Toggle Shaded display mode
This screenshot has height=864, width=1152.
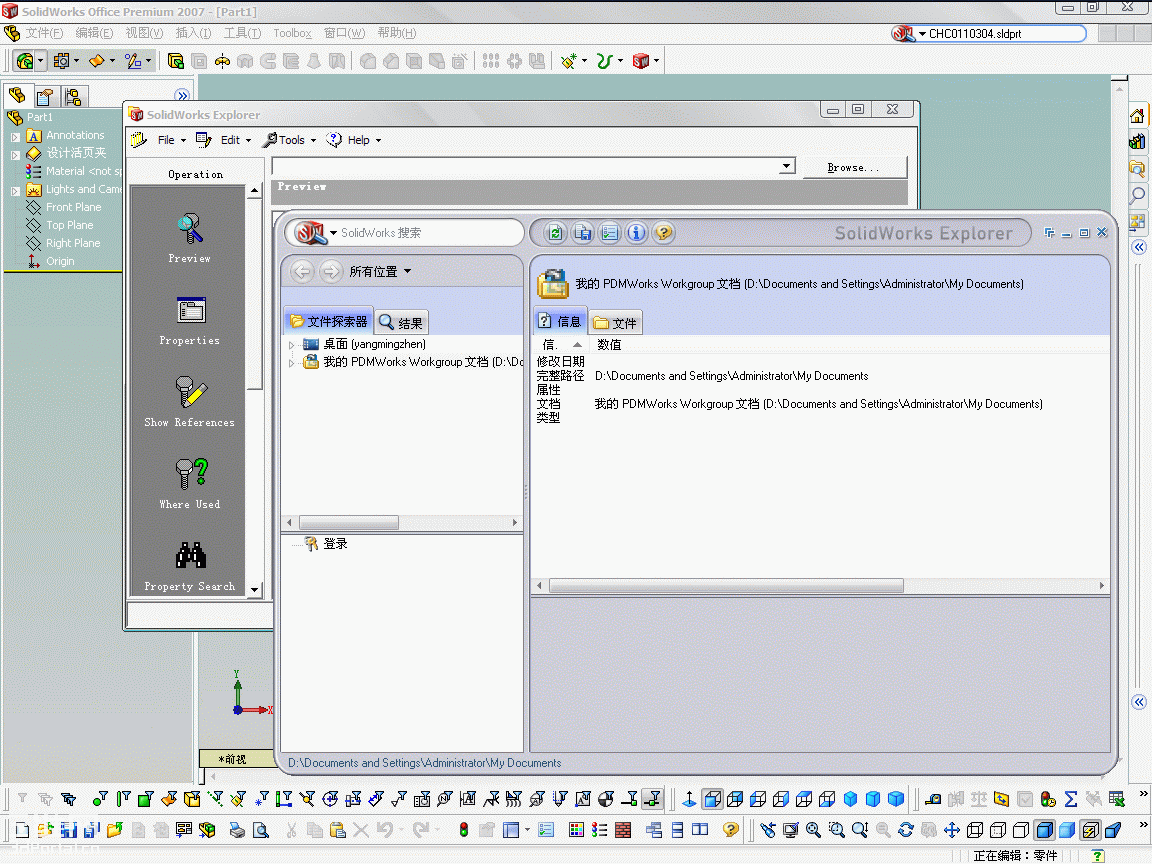(x=1067, y=830)
